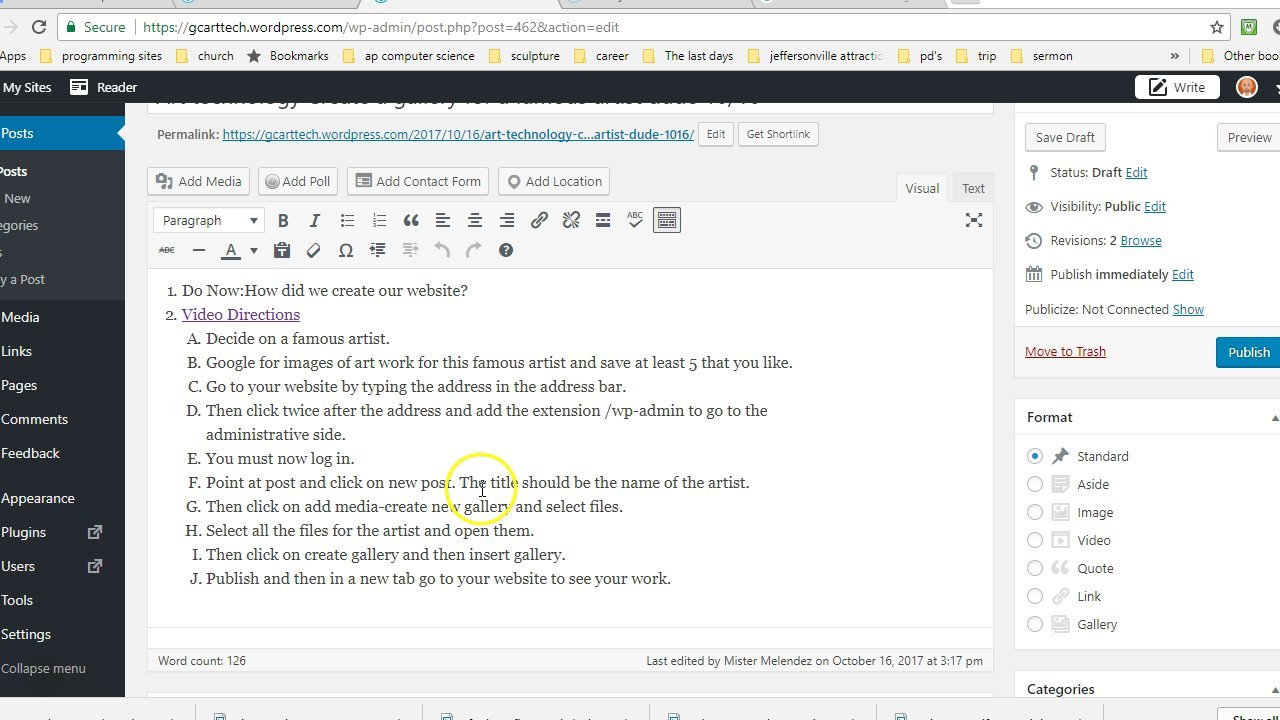This screenshot has height=720, width=1280.
Task: Collapse the Format panel
Action: click(x=1273, y=418)
